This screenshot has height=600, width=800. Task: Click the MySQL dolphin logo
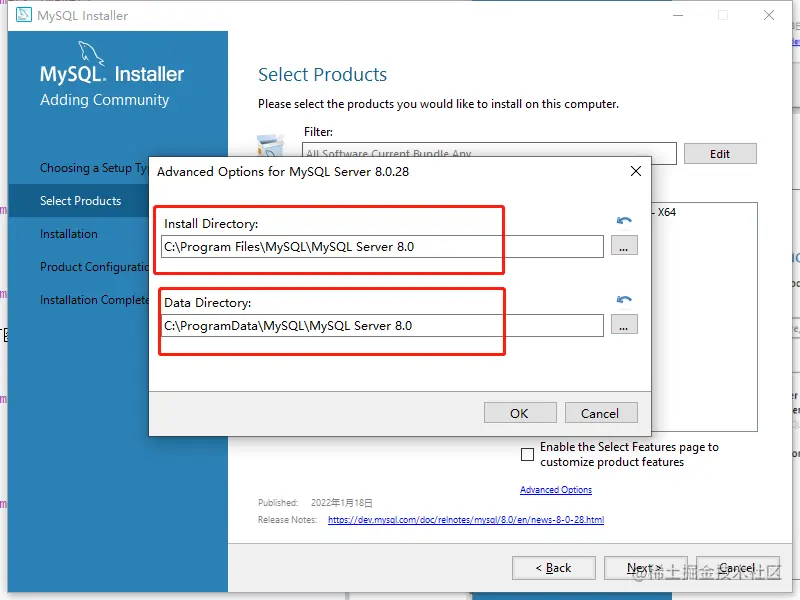pos(91,53)
